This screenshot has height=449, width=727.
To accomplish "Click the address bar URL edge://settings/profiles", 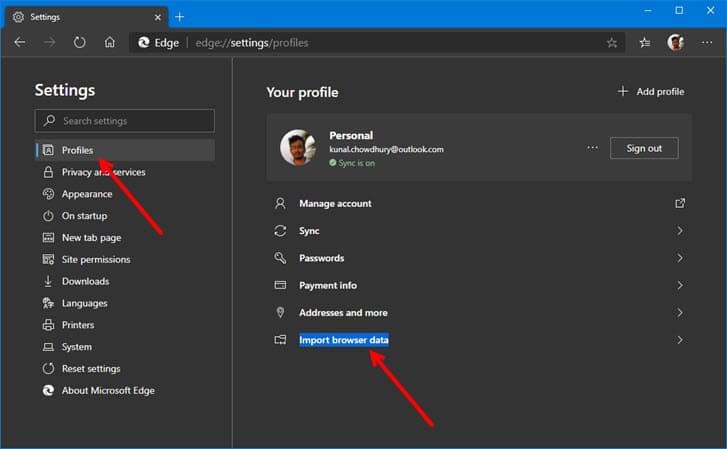I will tap(252, 43).
